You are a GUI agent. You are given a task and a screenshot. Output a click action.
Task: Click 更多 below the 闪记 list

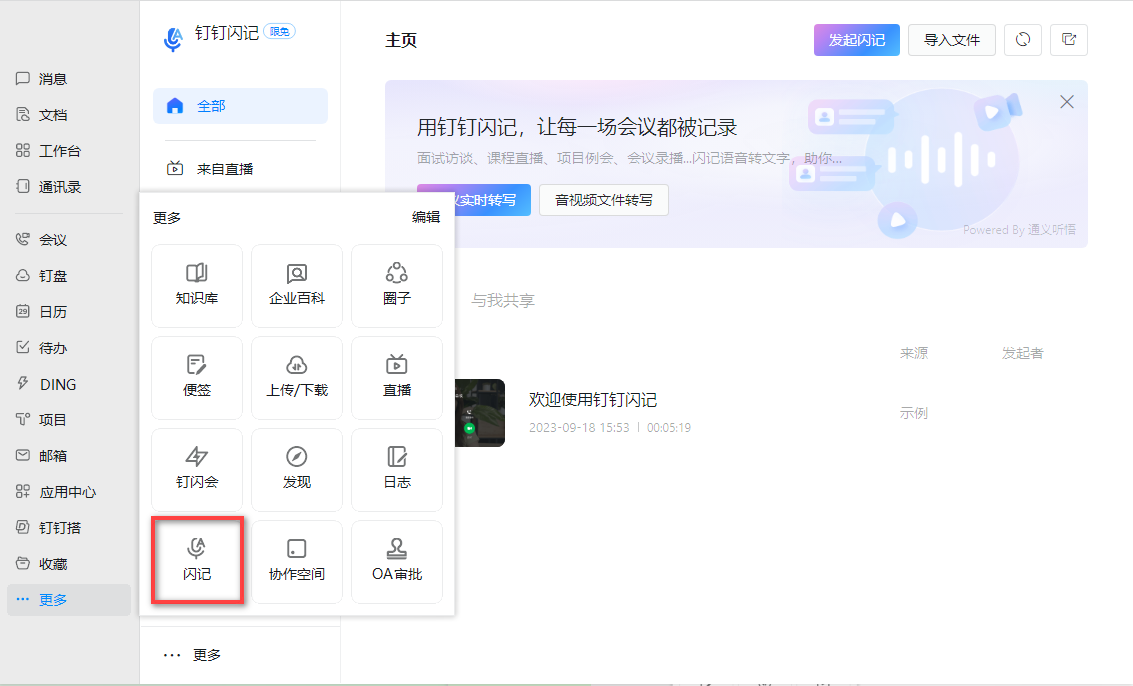192,655
